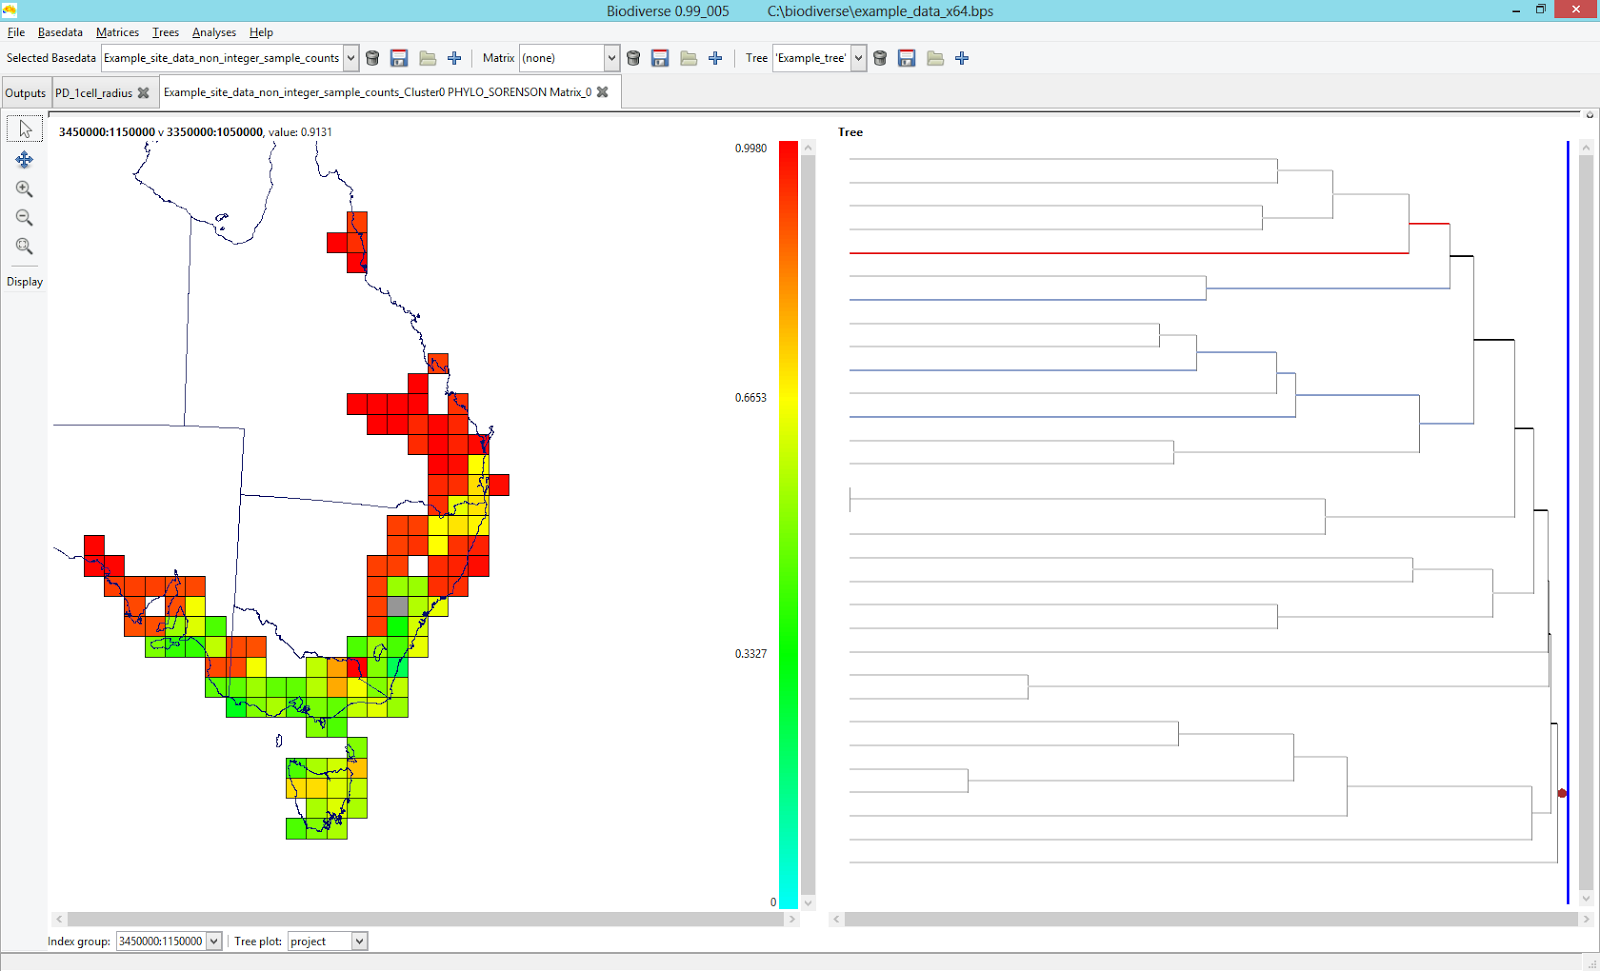Delete the current Matrix object
The width and height of the screenshot is (1600, 971).
point(634,58)
